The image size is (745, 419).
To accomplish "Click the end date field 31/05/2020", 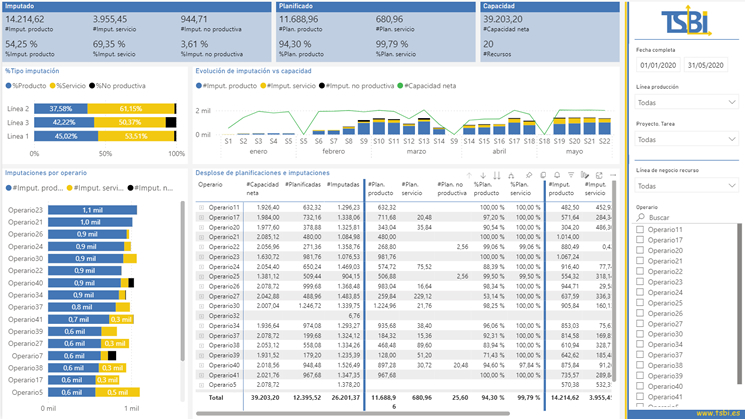I will tap(706, 65).
